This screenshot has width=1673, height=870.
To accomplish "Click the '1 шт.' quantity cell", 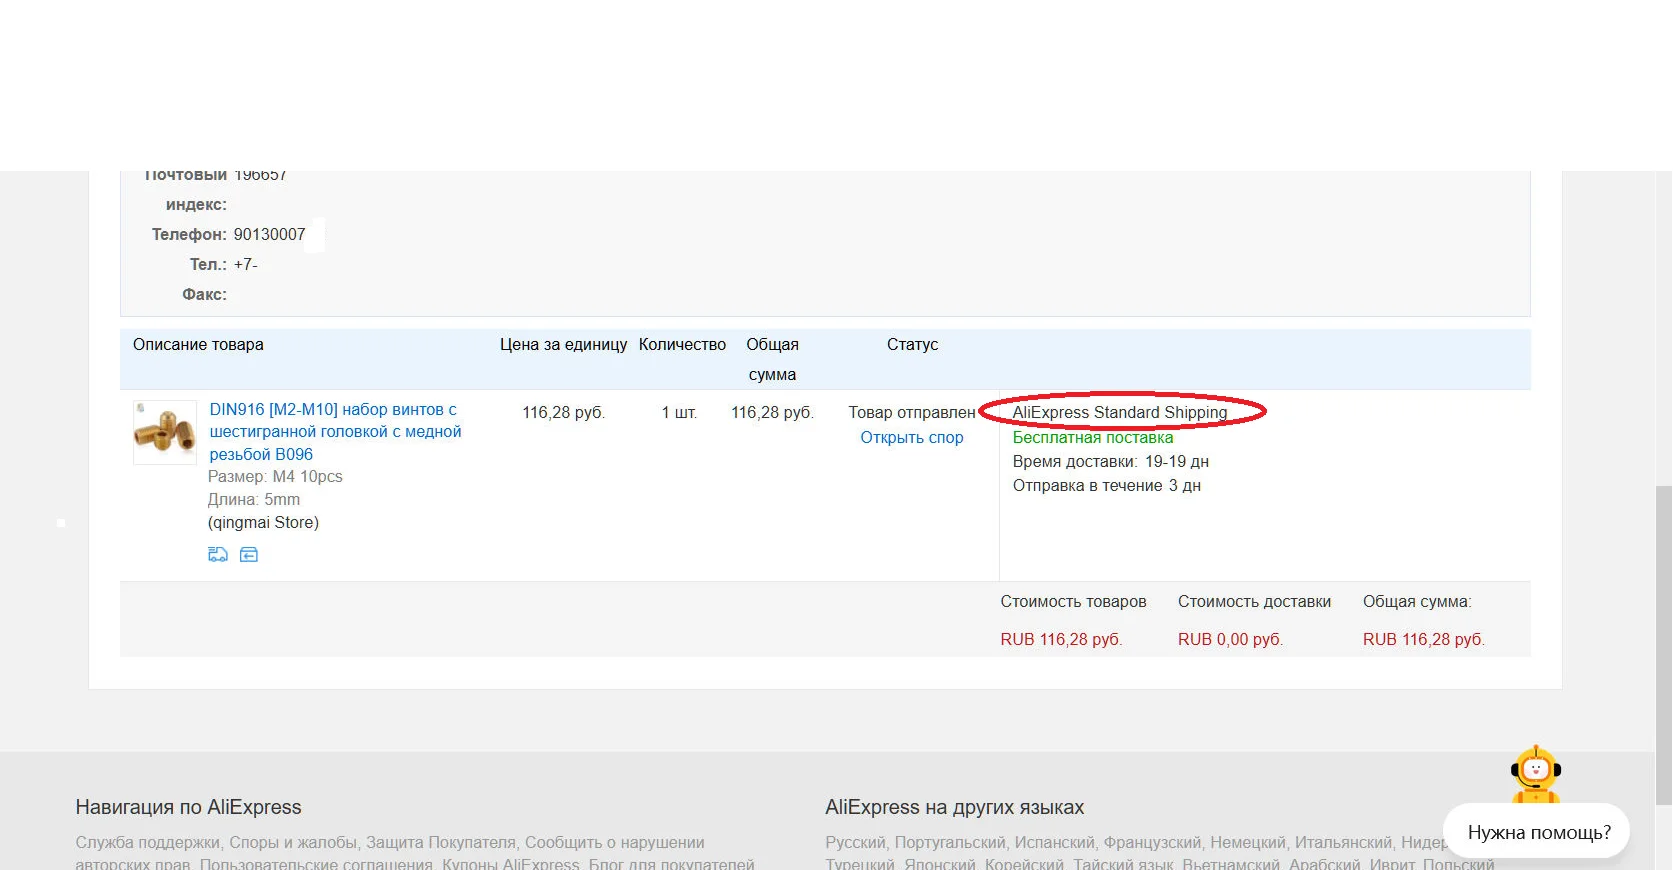I will click(x=679, y=412).
